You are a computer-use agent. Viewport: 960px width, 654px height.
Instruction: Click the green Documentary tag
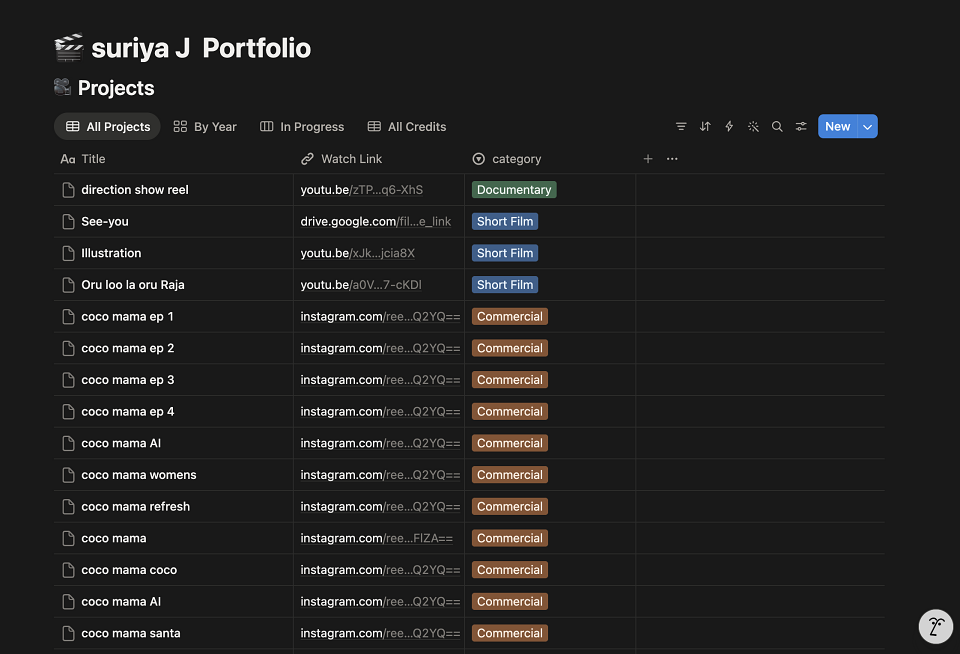tap(514, 190)
